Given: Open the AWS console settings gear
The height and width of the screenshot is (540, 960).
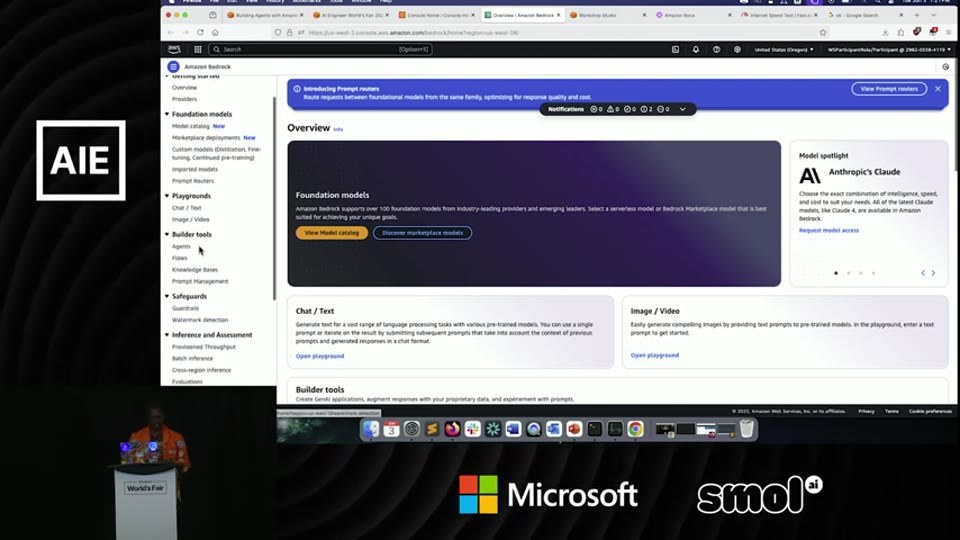Looking at the screenshot, I should pyautogui.click(x=737, y=50).
